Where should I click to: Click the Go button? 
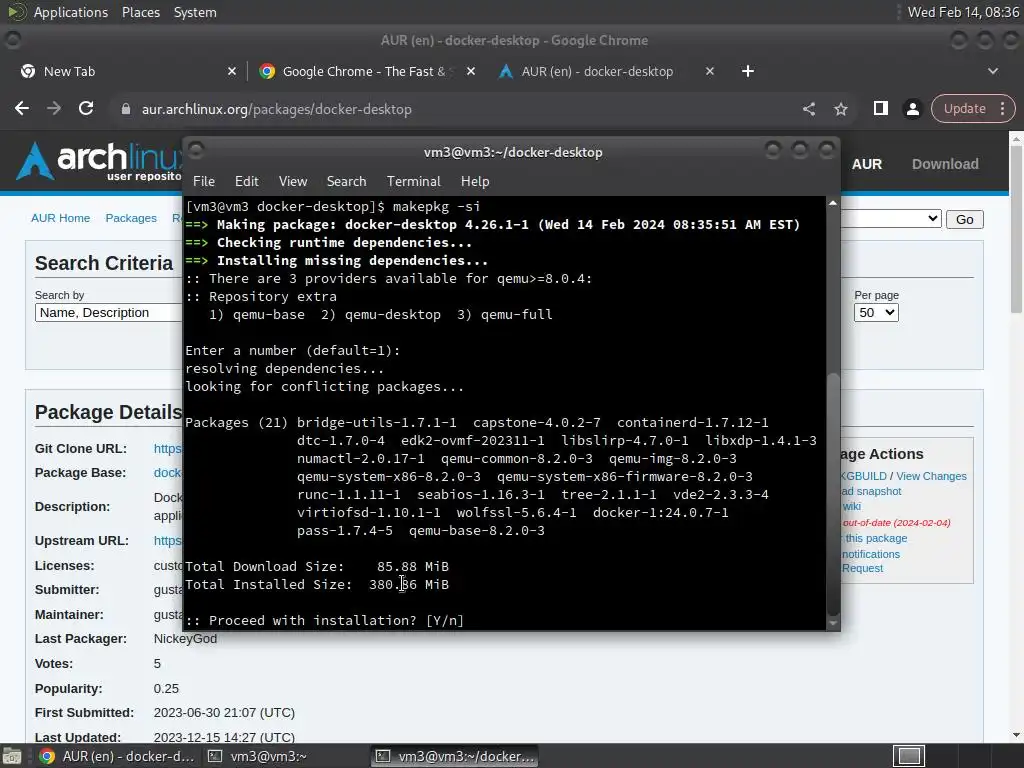click(x=965, y=219)
